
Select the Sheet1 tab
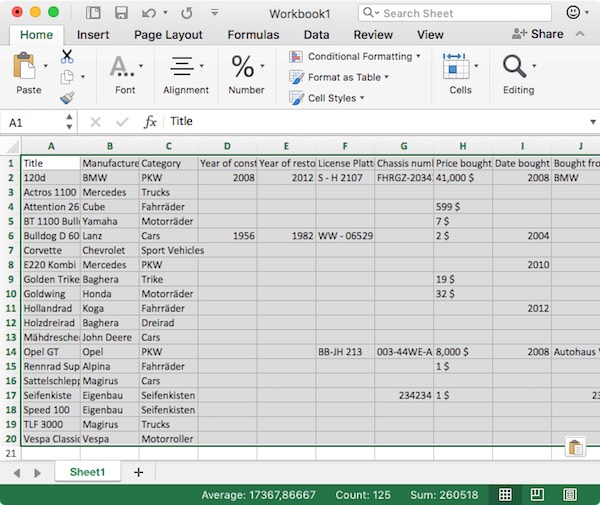pyautogui.click(x=88, y=472)
